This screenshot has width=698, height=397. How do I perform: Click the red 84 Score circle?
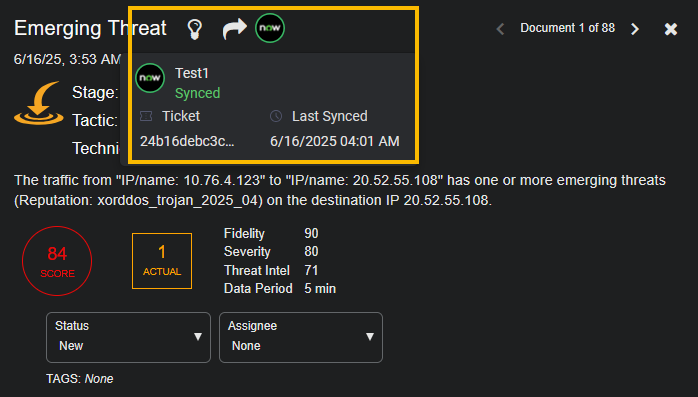[x=57, y=261]
